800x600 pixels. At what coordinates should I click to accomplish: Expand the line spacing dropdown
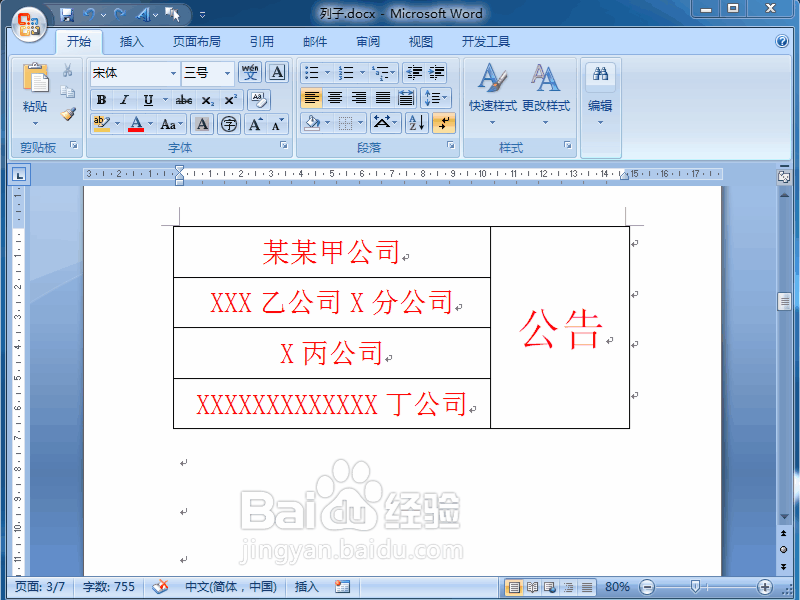coord(434,98)
